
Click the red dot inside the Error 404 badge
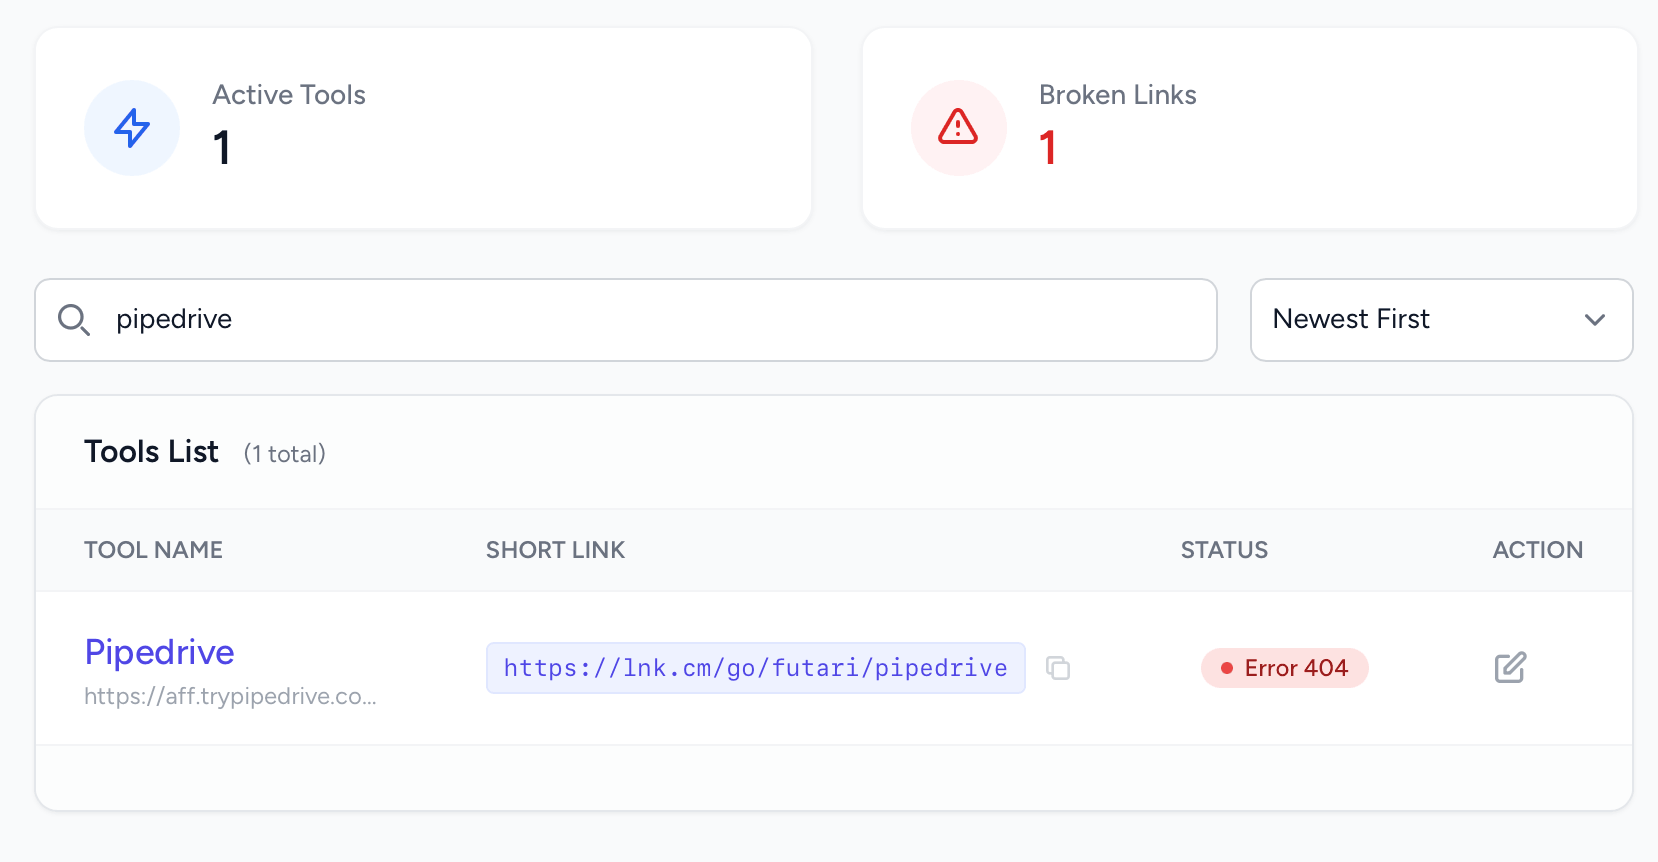[1226, 668]
